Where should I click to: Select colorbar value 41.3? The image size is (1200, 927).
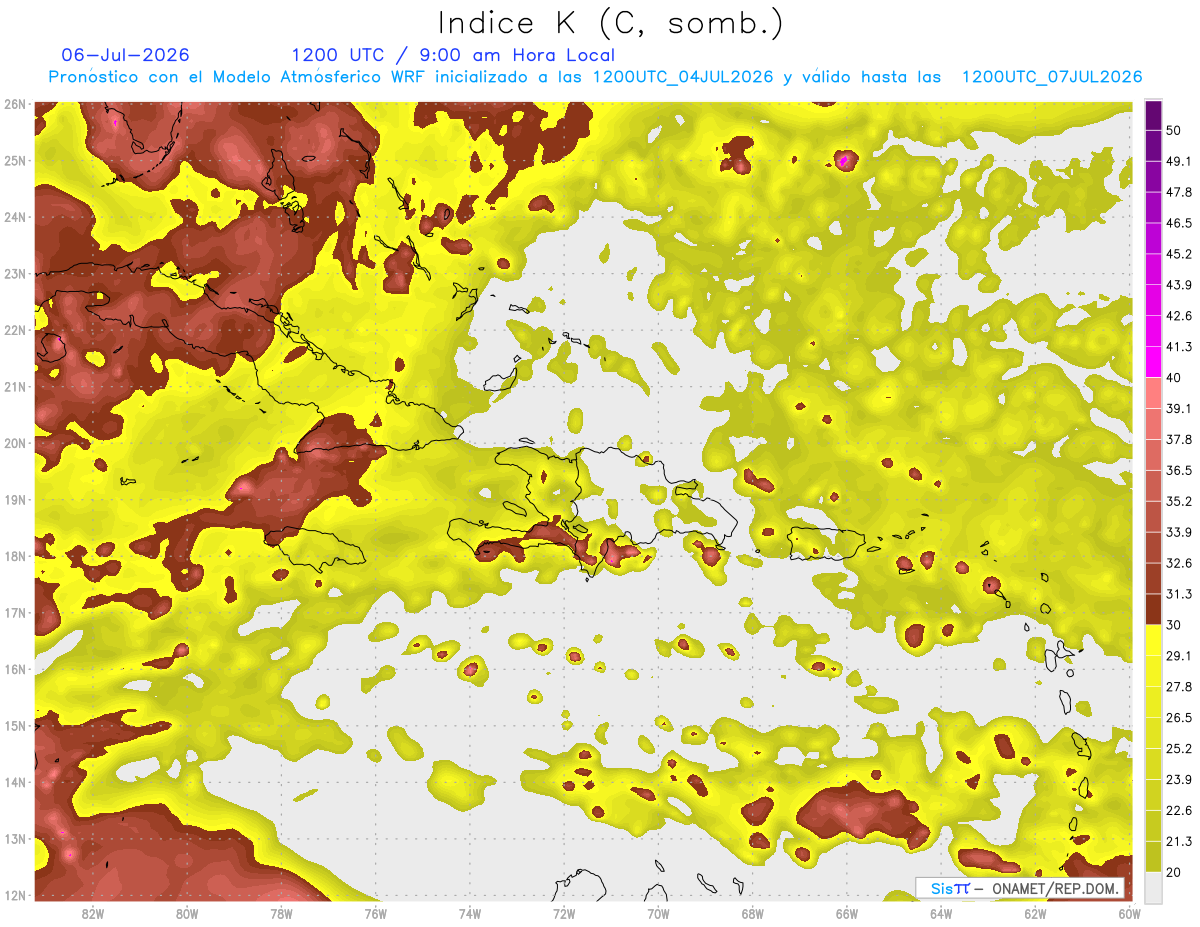[1180, 347]
